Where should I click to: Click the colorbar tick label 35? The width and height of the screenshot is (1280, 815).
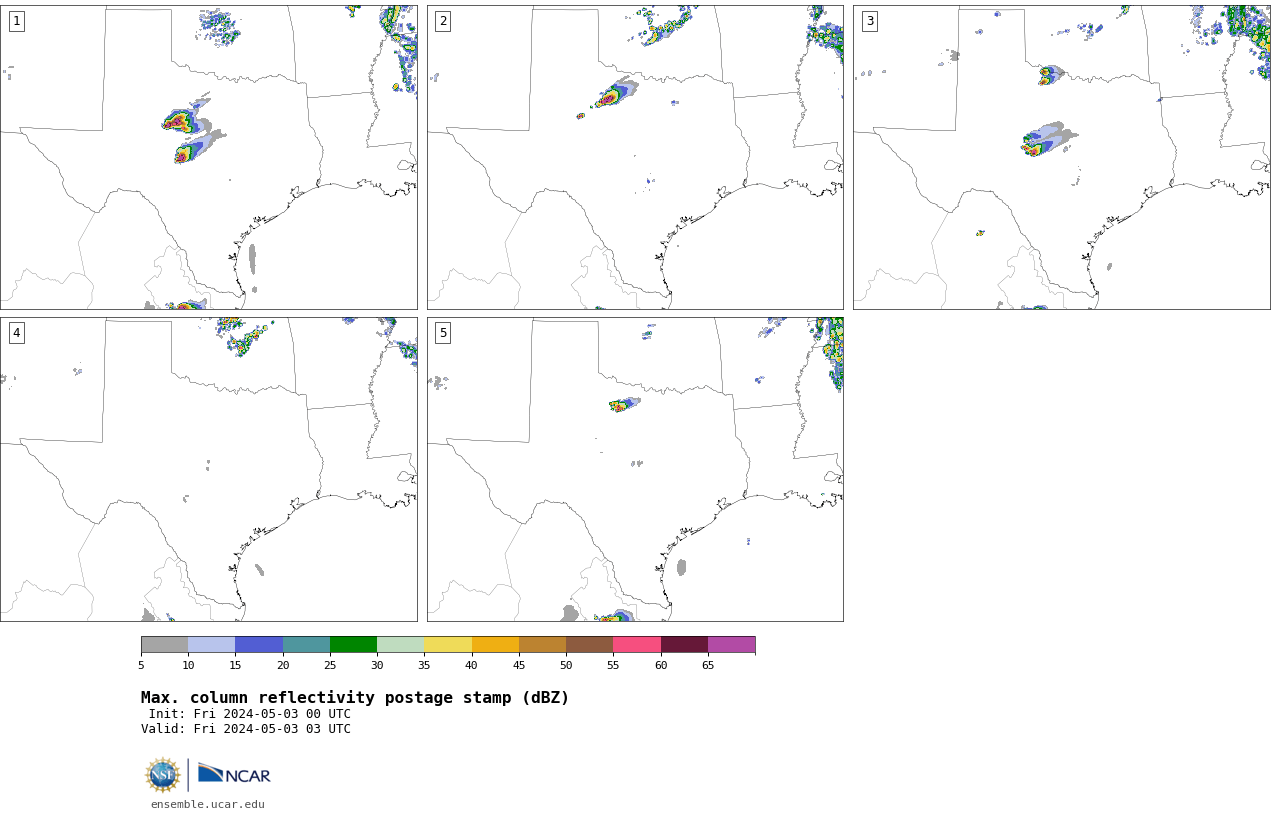(x=424, y=665)
